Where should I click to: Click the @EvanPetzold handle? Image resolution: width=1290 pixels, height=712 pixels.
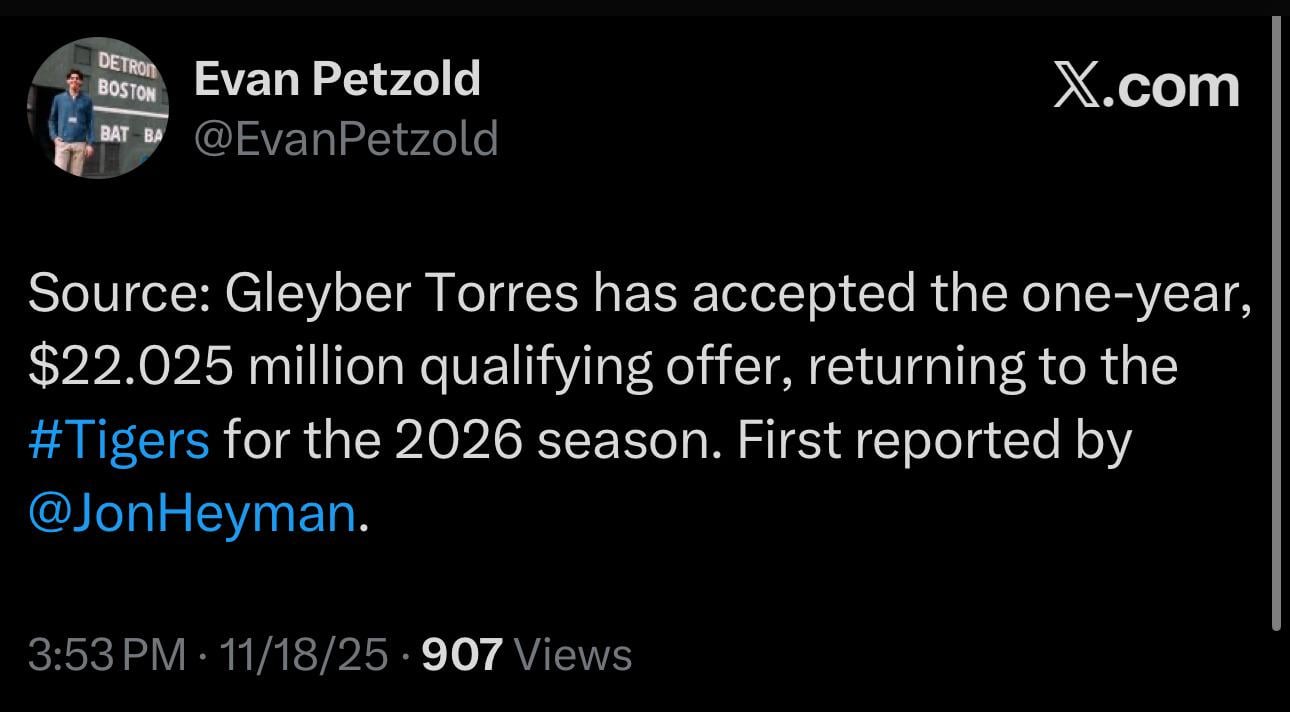(348, 139)
